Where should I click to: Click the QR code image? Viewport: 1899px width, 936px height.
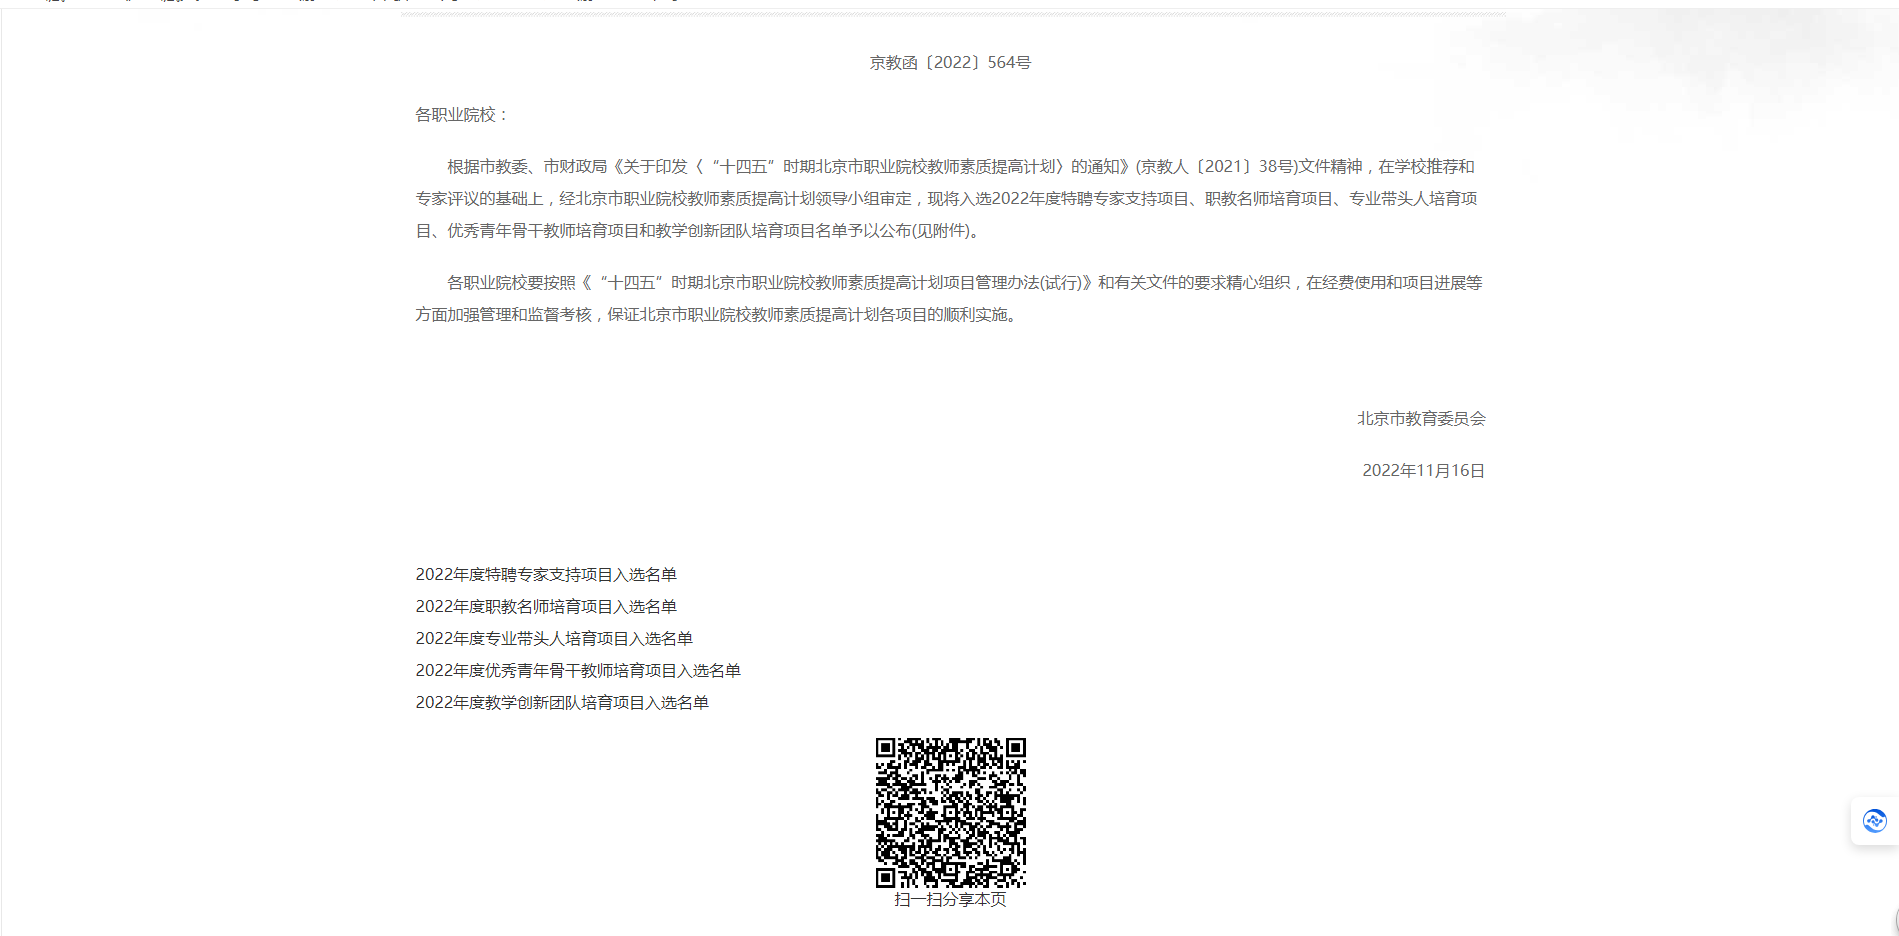coord(950,811)
